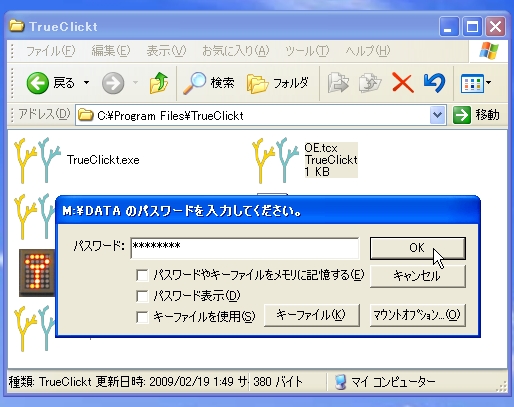Click the キャンセル button
Screen dimensions: 514x407
pyautogui.click(x=418, y=276)
